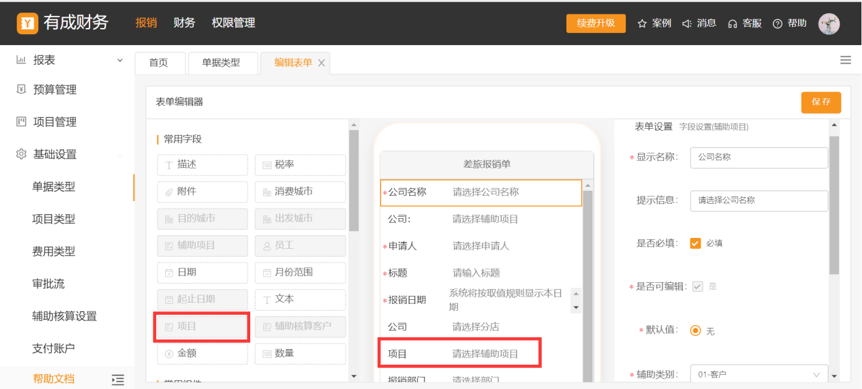Open 预算管理 in the sidebar
862x389 pixels.
(x=55, y=90)
